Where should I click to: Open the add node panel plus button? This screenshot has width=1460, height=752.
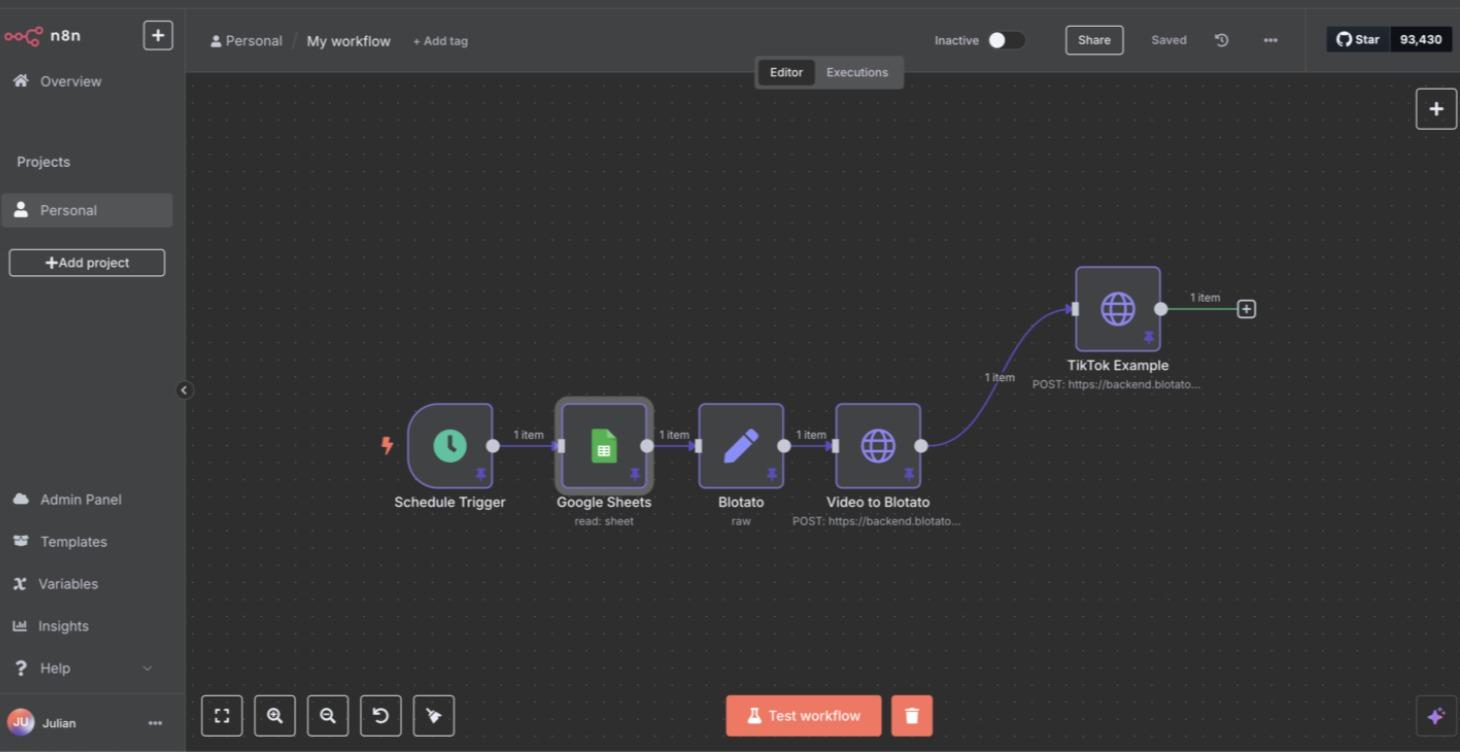[1436, 109]
